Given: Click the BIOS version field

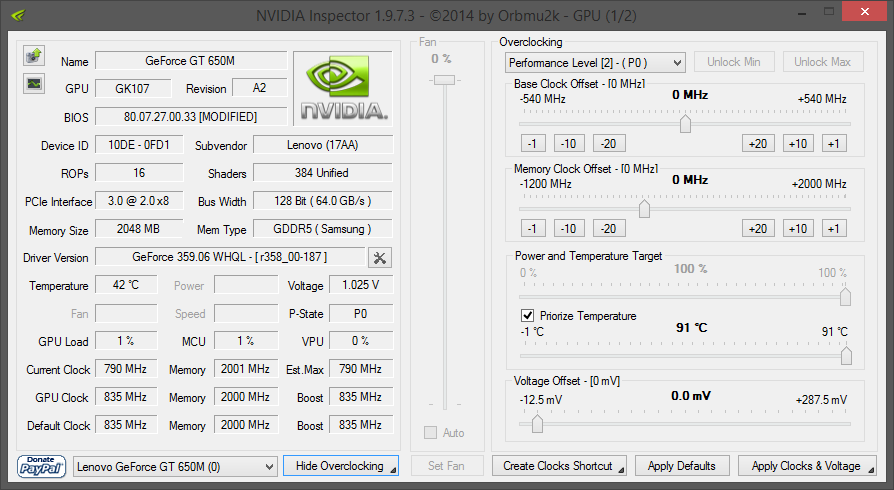Looking at the screenshot, I should pos(191,116).
